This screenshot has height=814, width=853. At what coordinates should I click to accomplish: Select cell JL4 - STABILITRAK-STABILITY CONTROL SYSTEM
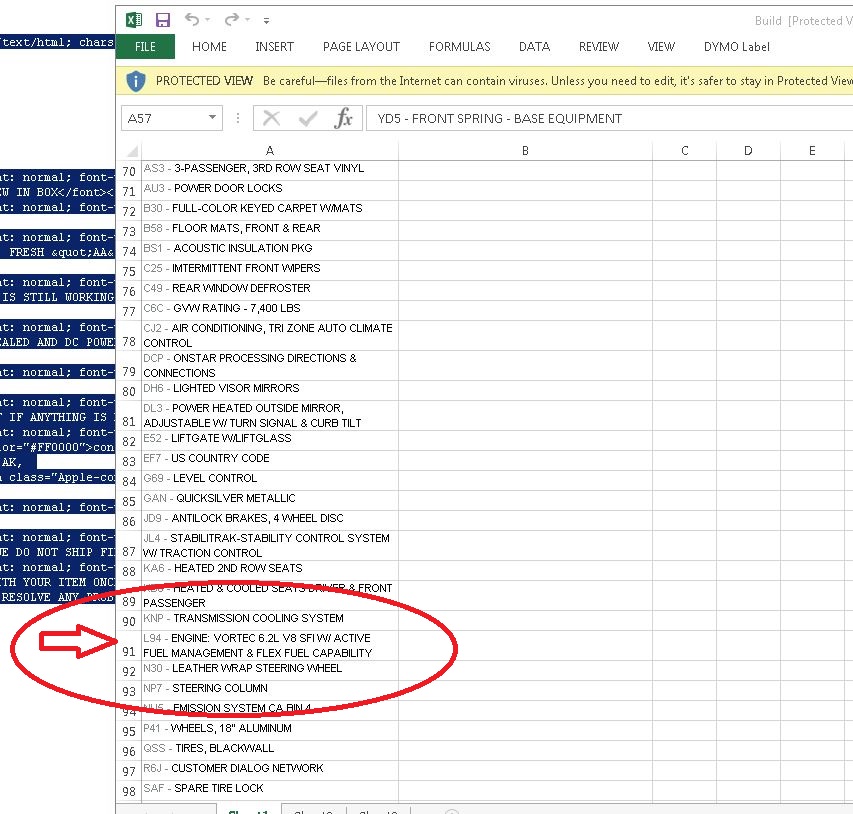click(x=270, y=546)
